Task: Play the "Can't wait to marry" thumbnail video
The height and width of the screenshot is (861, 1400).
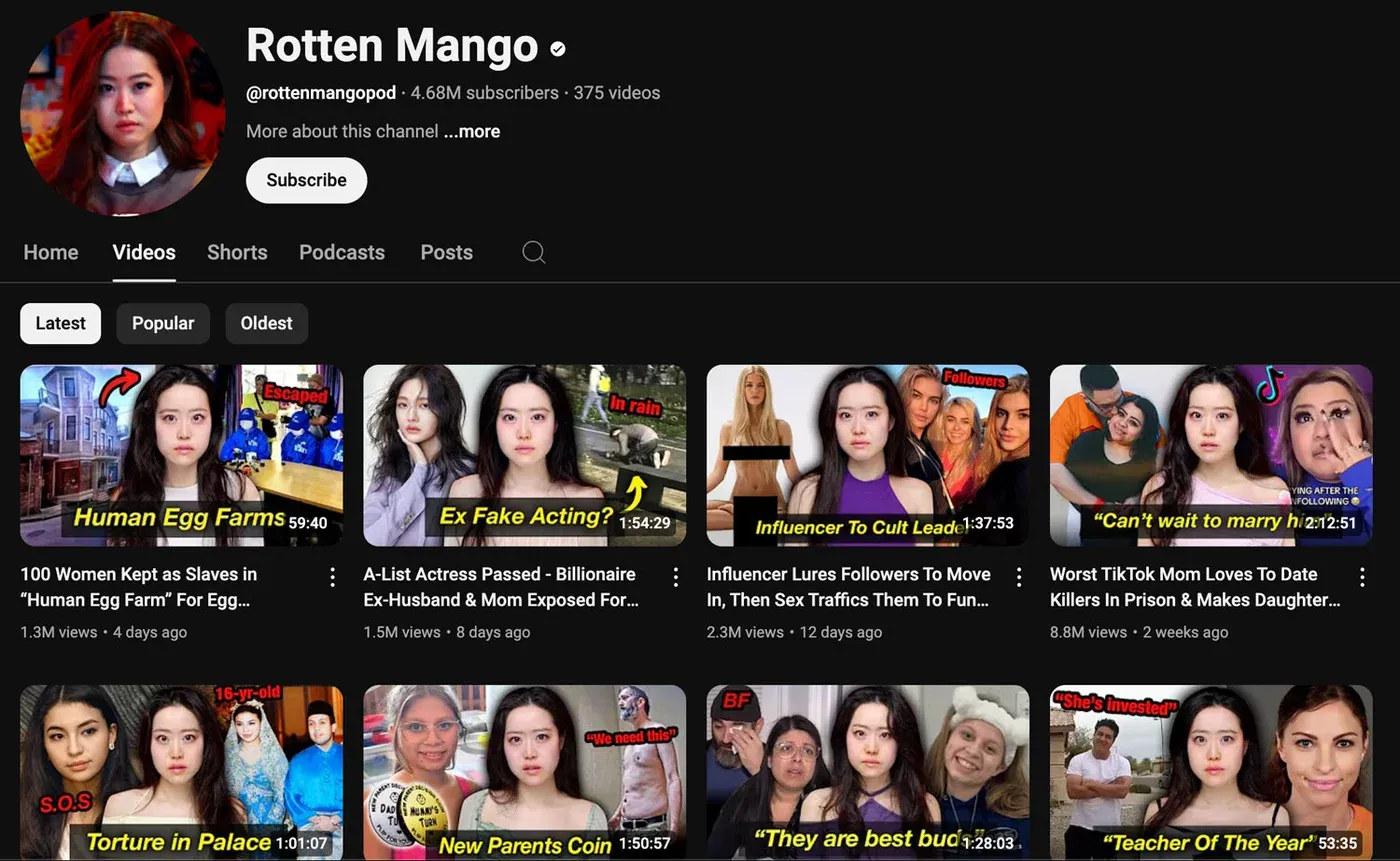Action: coord(1211,455)
